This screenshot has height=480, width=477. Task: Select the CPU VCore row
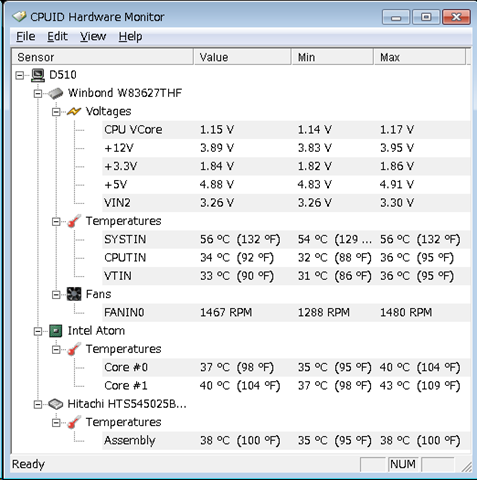point(286,130)
